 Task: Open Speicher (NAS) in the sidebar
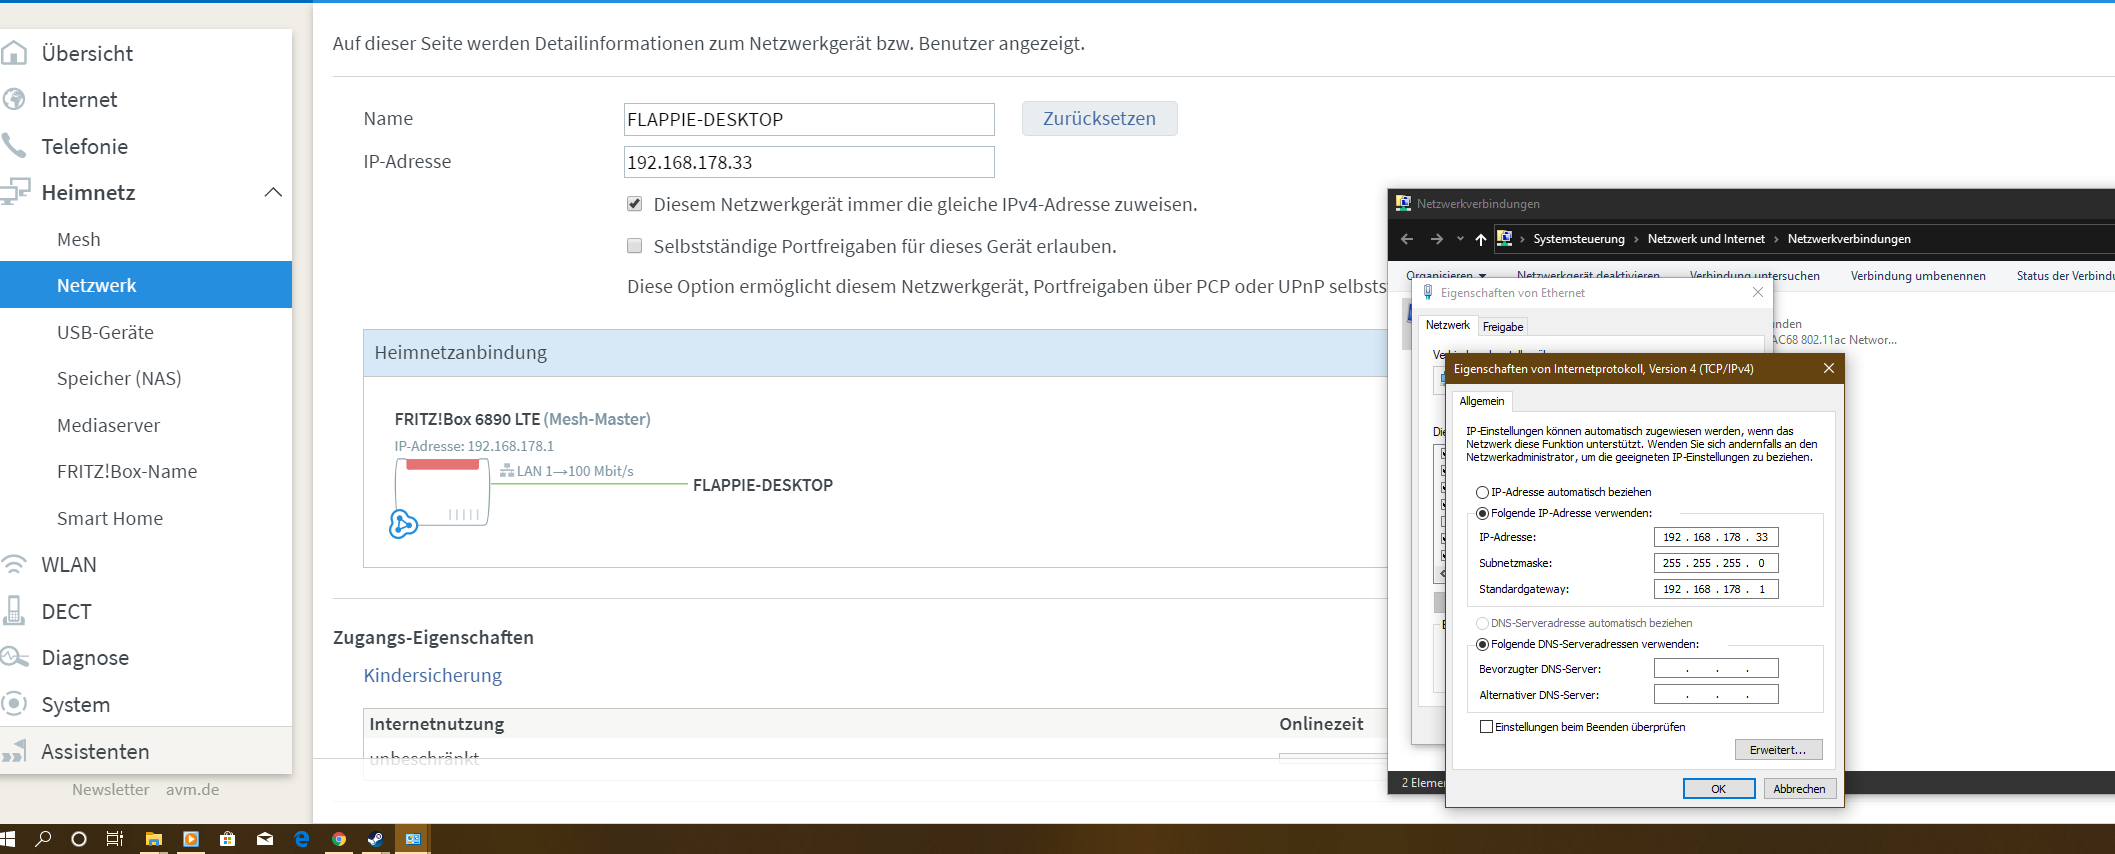click(x=119, y=378)
